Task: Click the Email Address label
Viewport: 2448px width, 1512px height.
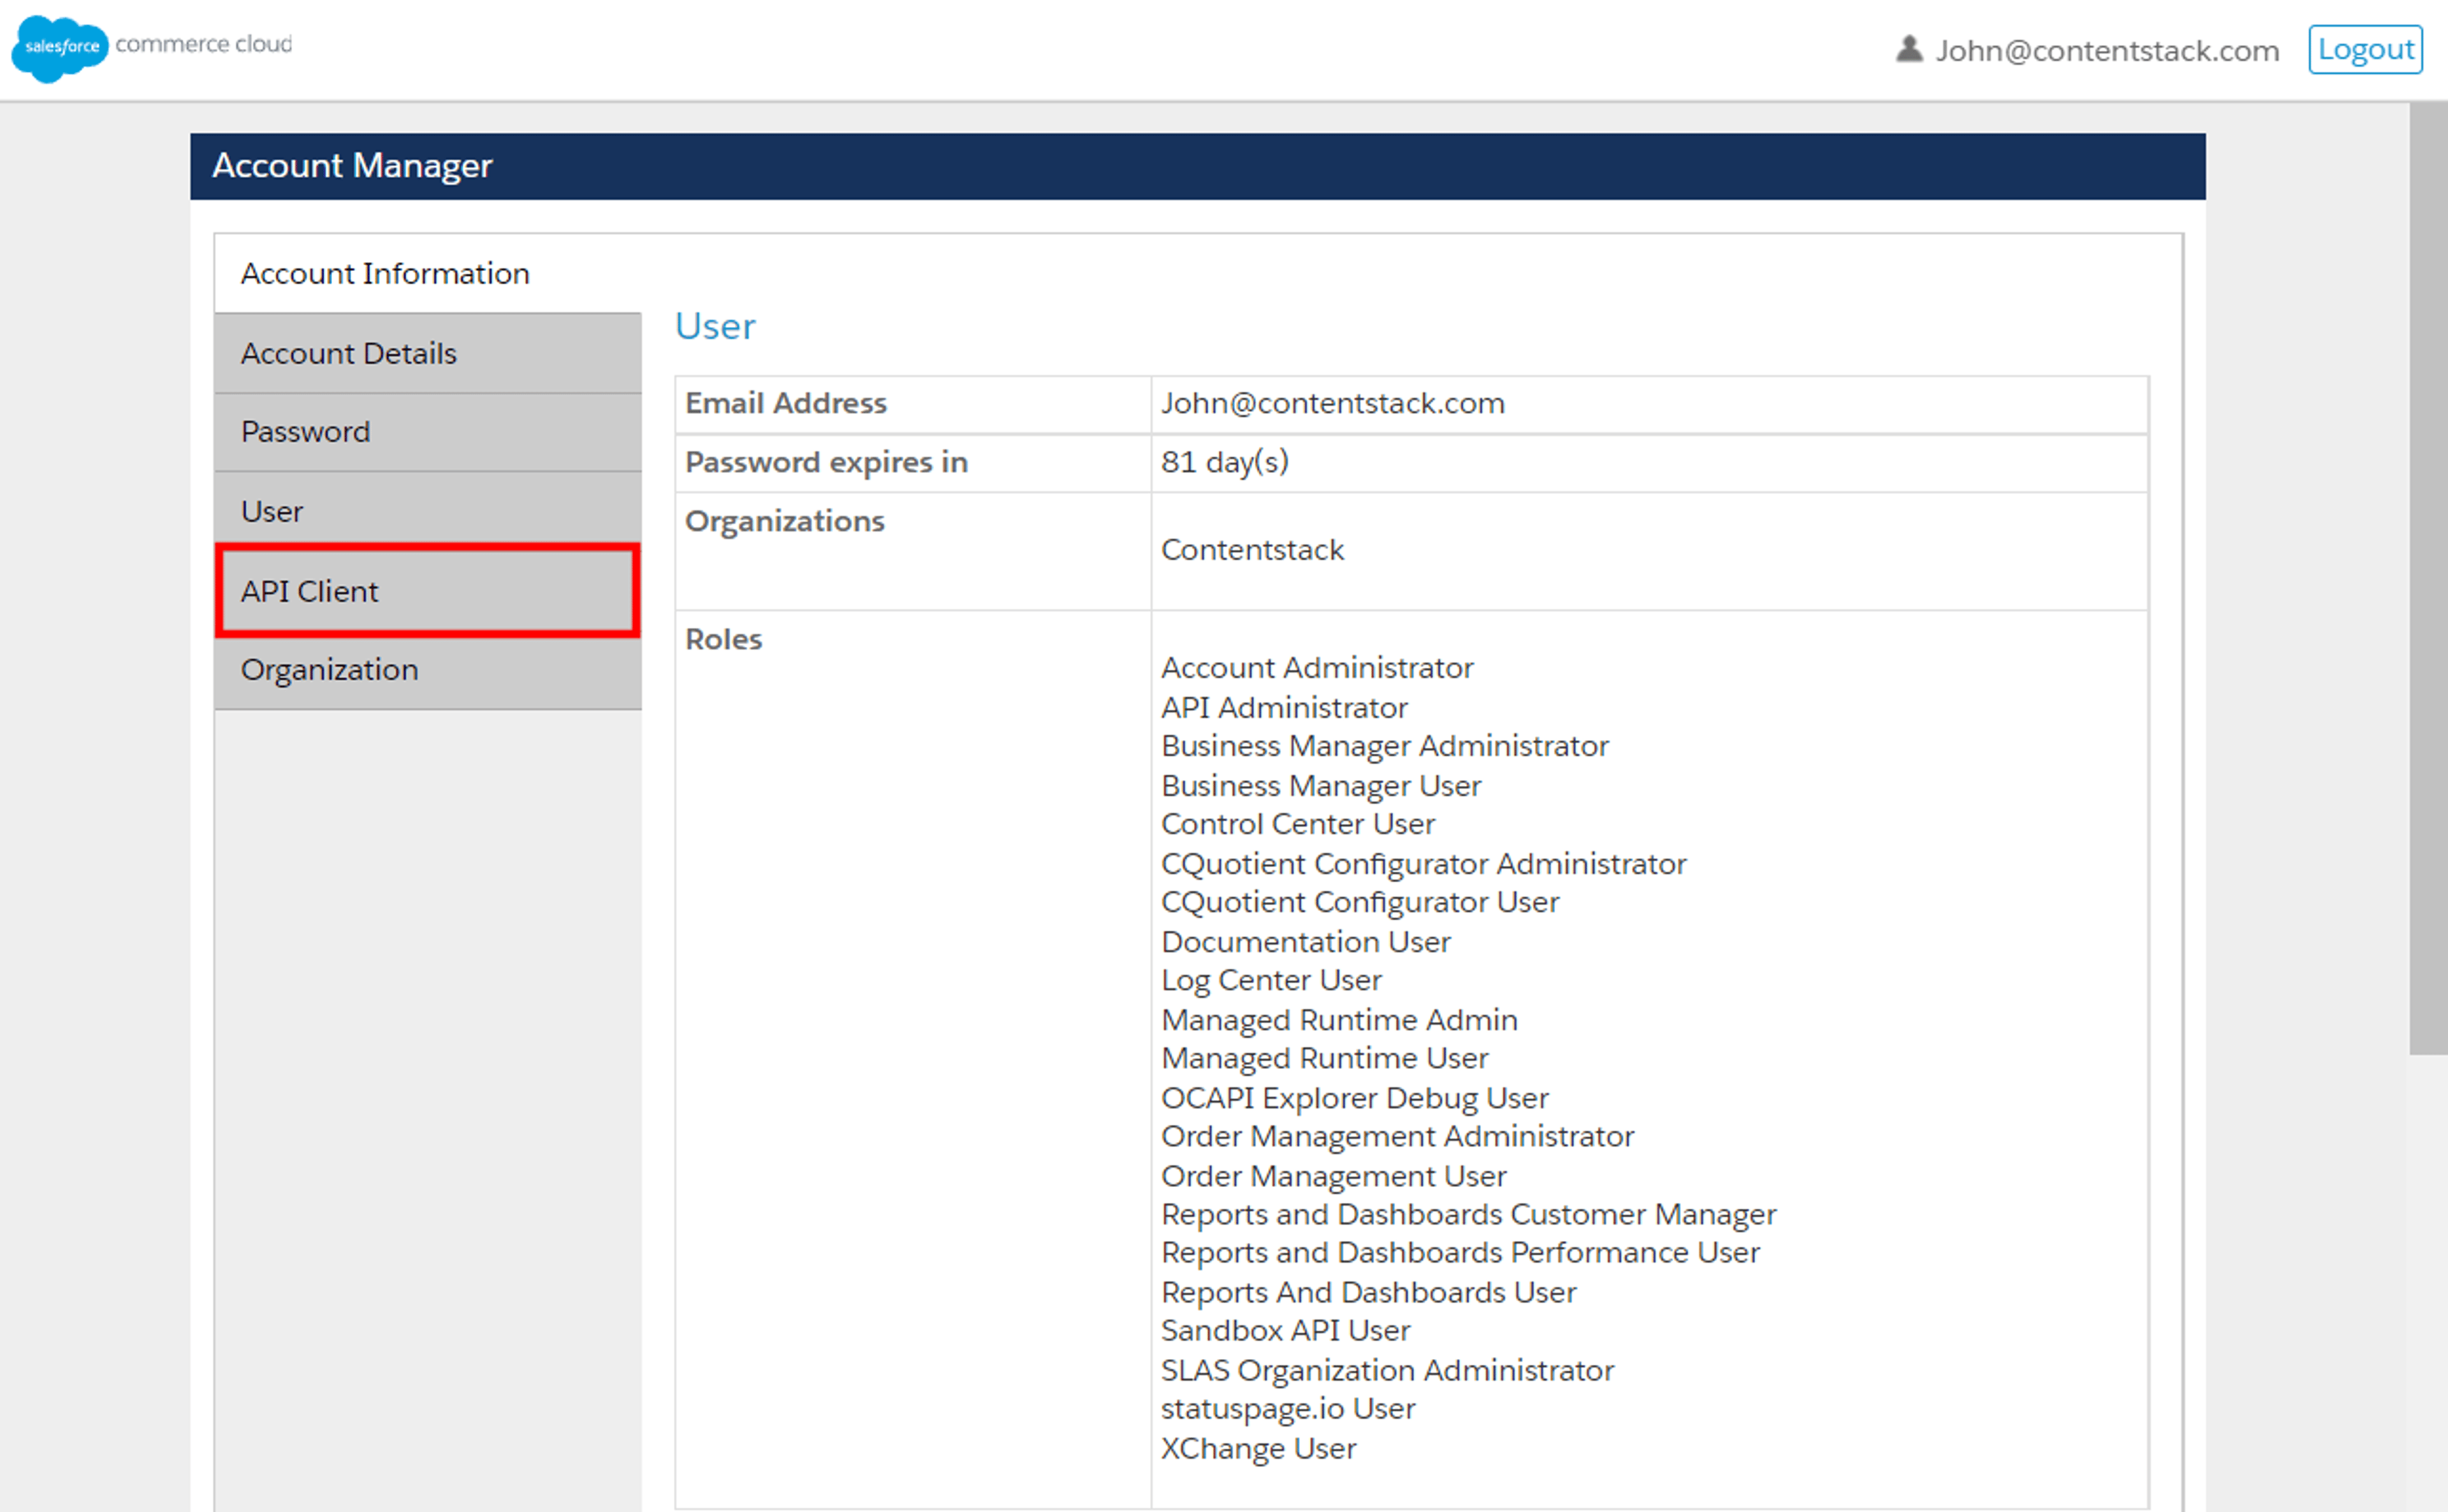Action: [786, 403]
